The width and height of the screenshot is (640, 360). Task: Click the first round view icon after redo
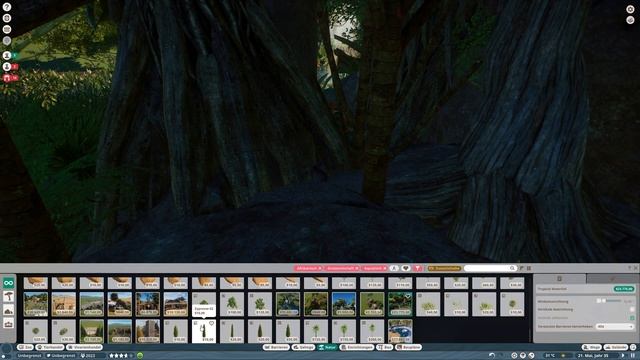514,356
